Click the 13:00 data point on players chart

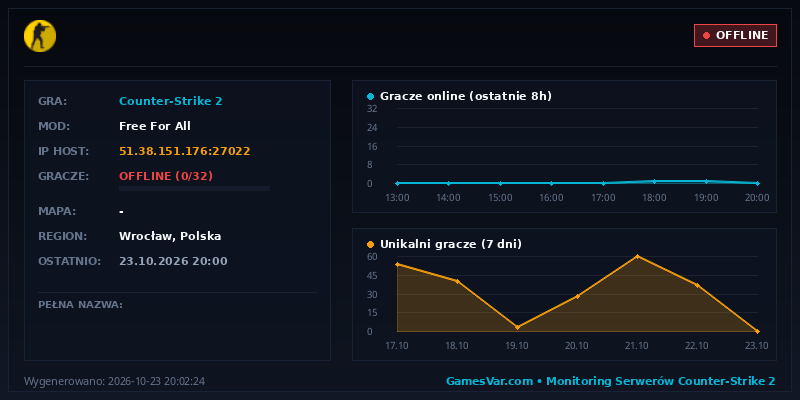[397, 183]
